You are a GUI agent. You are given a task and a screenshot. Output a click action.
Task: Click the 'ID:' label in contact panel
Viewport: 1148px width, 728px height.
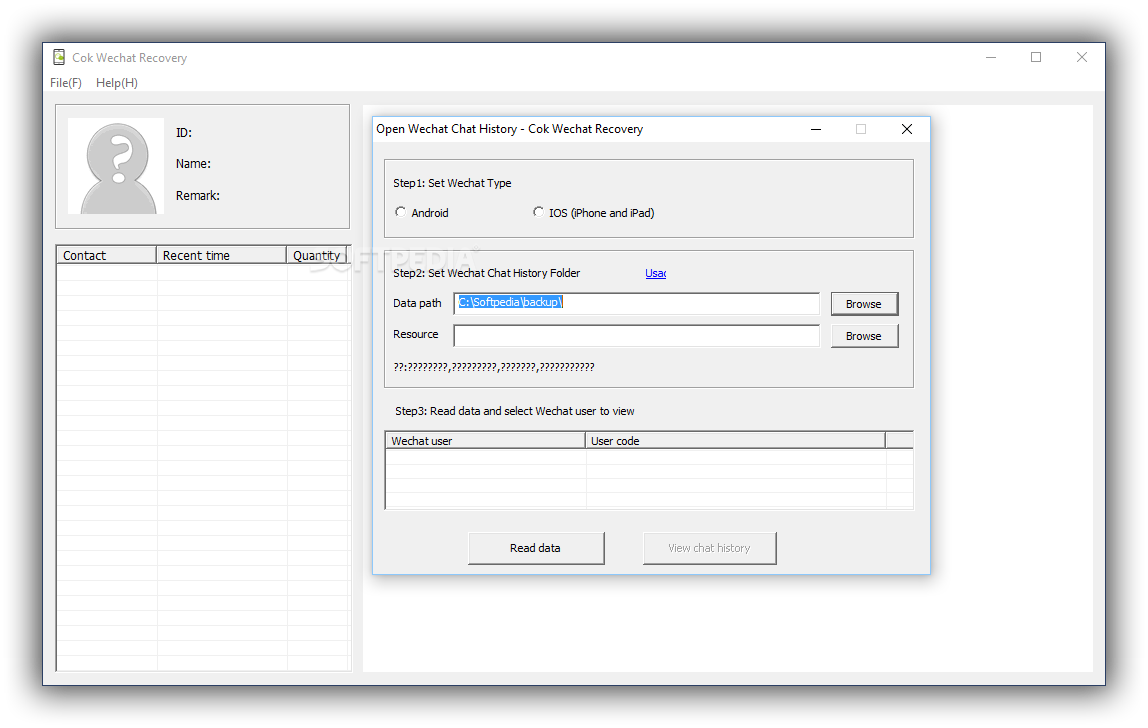point(184,133)
